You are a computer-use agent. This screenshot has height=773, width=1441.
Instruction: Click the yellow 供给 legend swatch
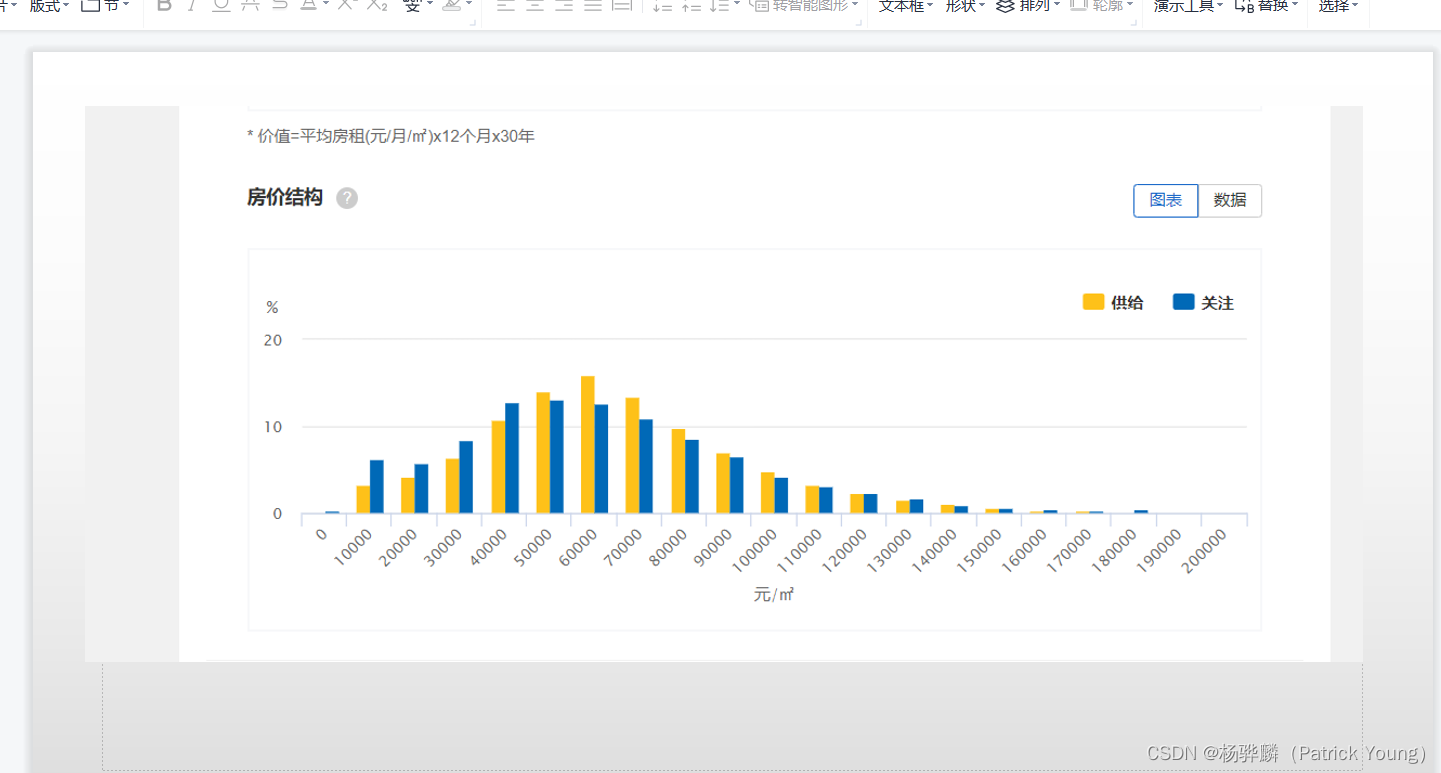pyautogui.click(x=1094, y=302)
